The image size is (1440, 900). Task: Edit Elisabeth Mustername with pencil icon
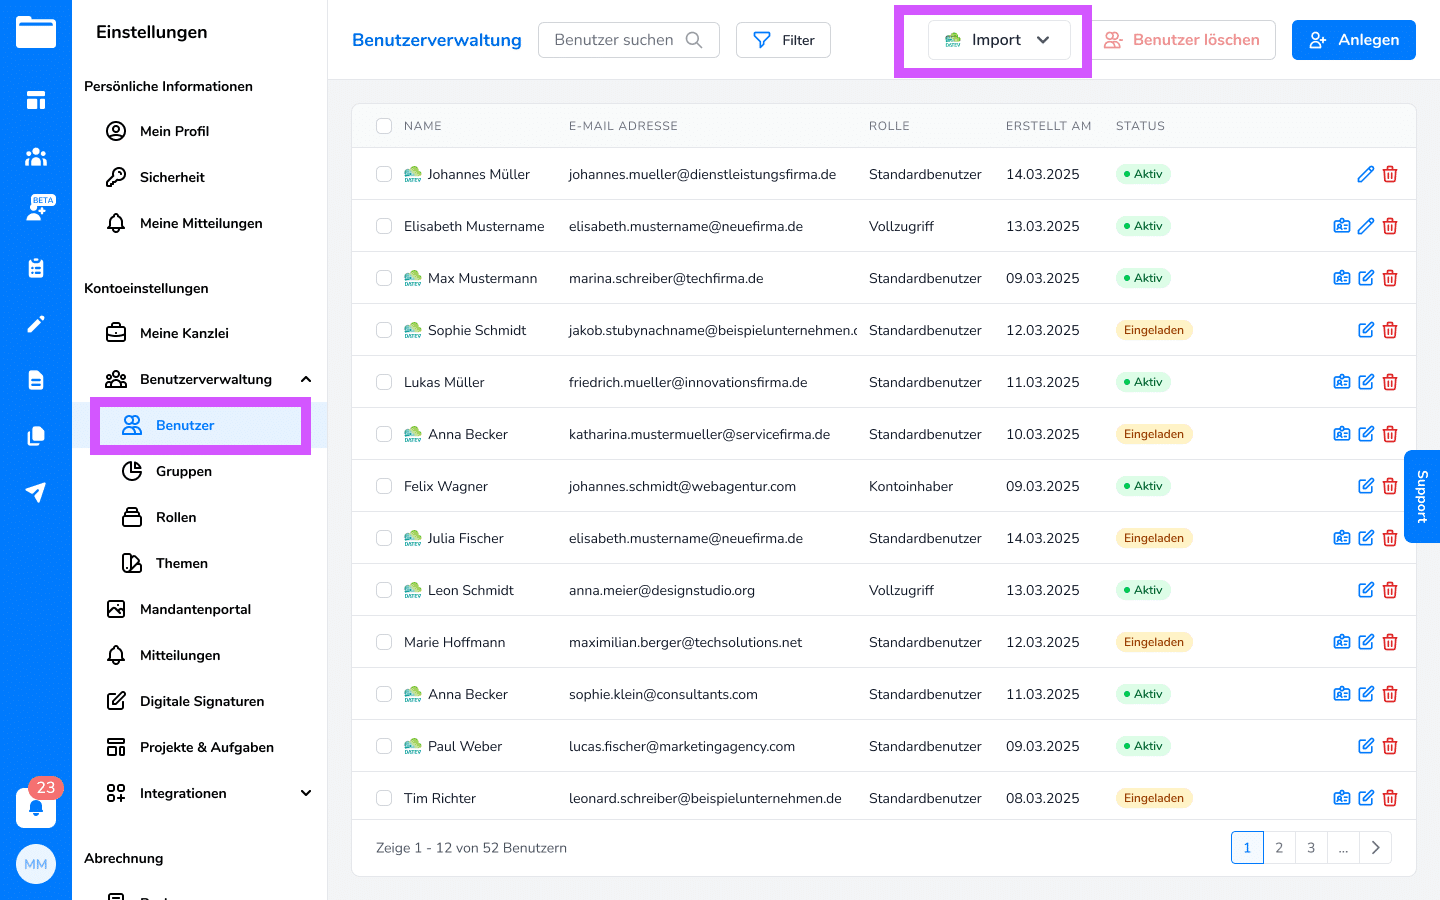pos(1366,226)
